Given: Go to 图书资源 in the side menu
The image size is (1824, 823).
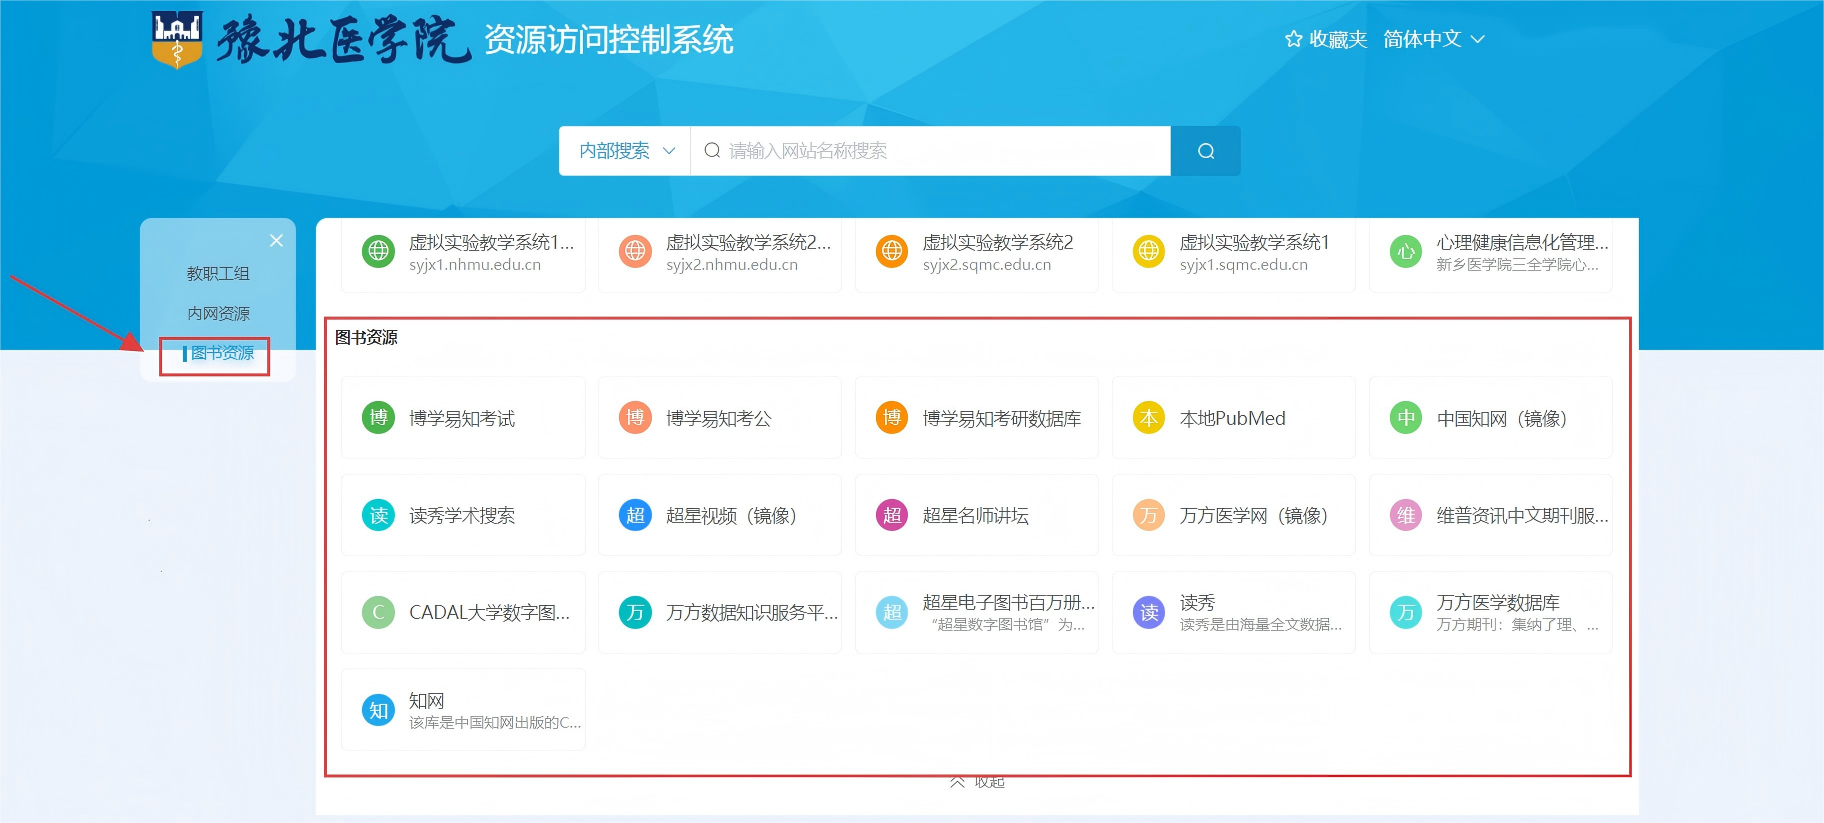Looking at the screenshot, I should coord(222,353).
